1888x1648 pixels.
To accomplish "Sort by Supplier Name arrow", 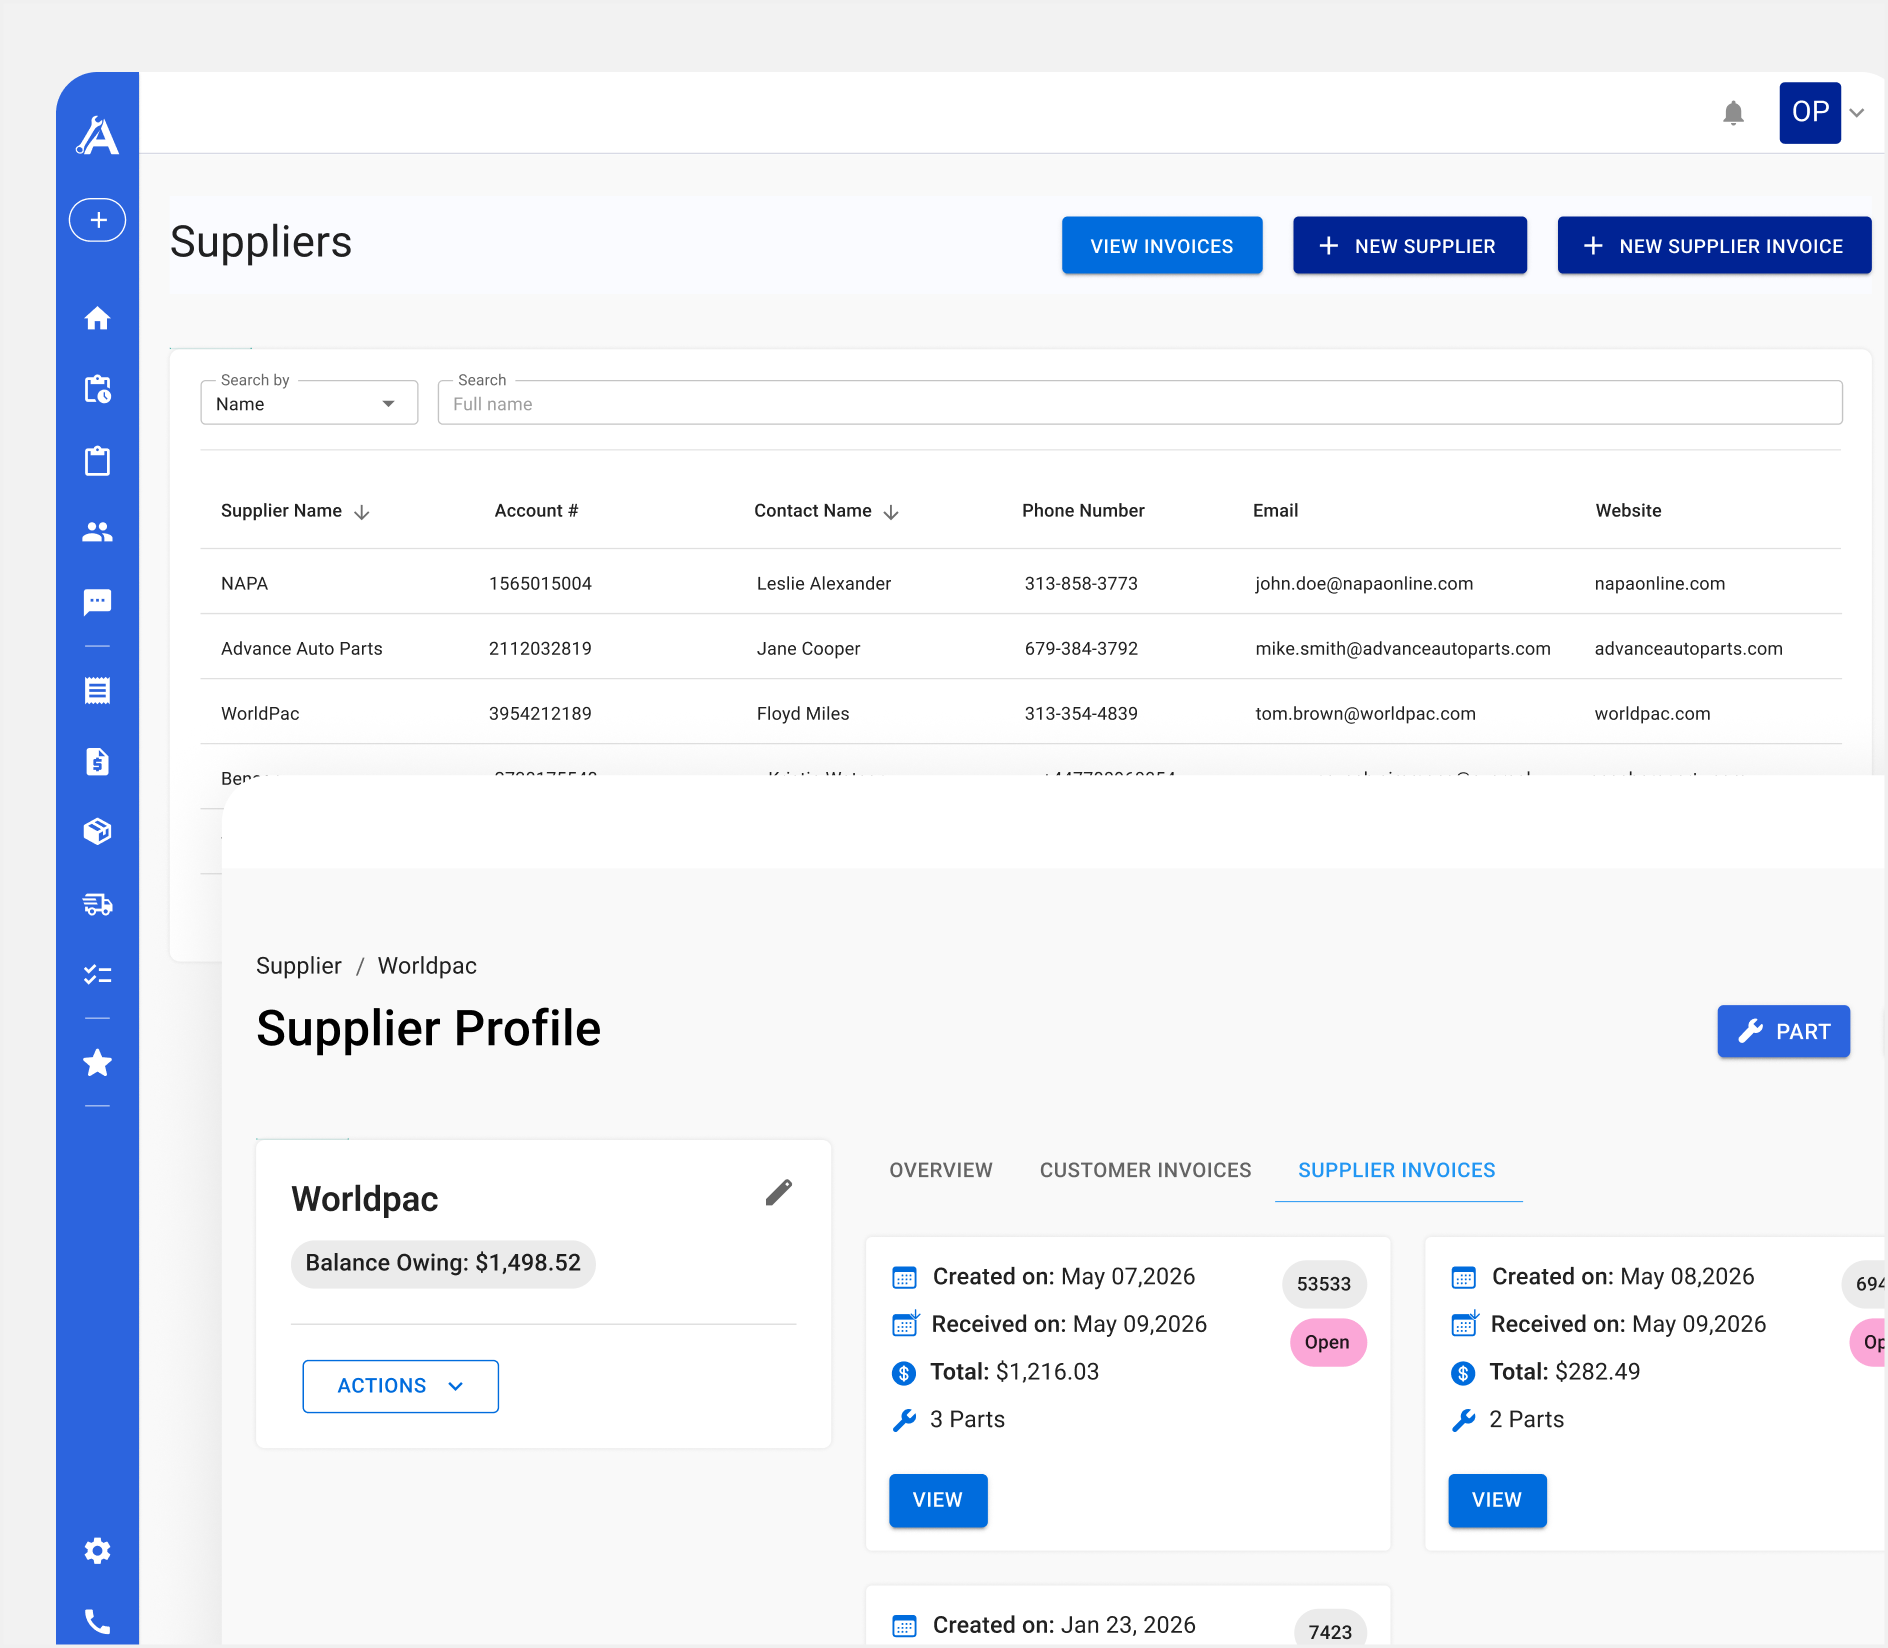I will point(362,512).
